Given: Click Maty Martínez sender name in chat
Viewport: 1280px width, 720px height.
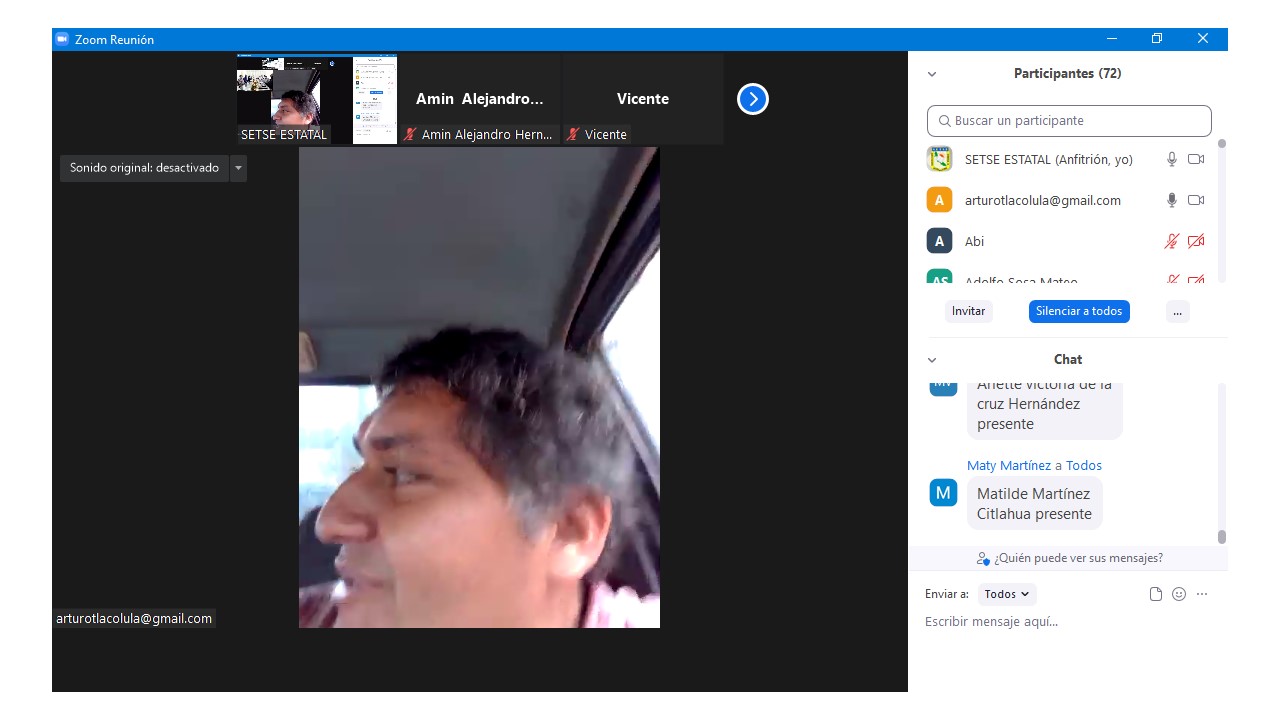Looking at the screenshot, I should (x=1009, y=465).
